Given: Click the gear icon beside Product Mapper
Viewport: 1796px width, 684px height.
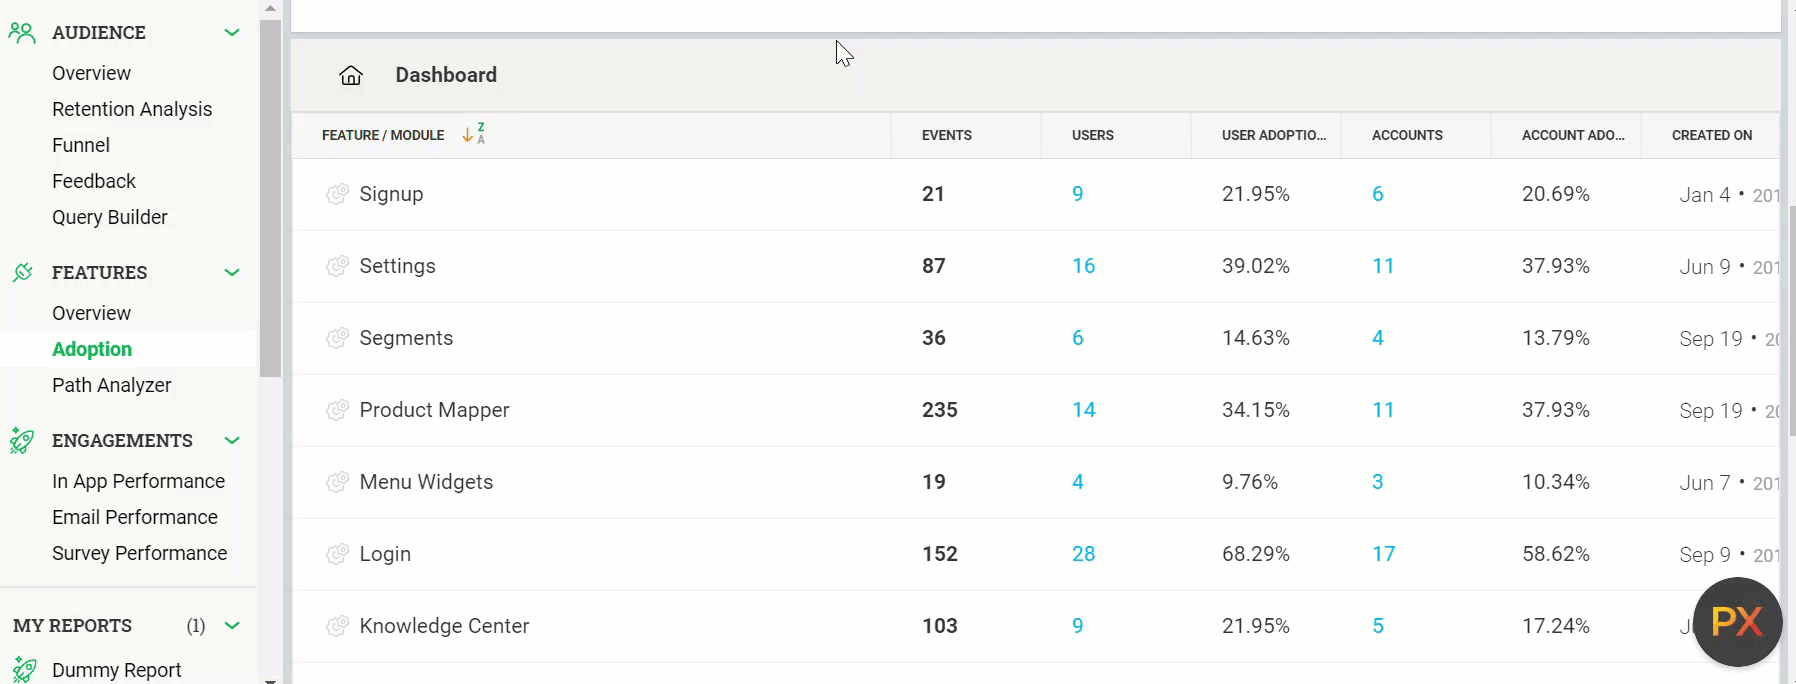Looking at the screenshot, I should click(338, 410).
